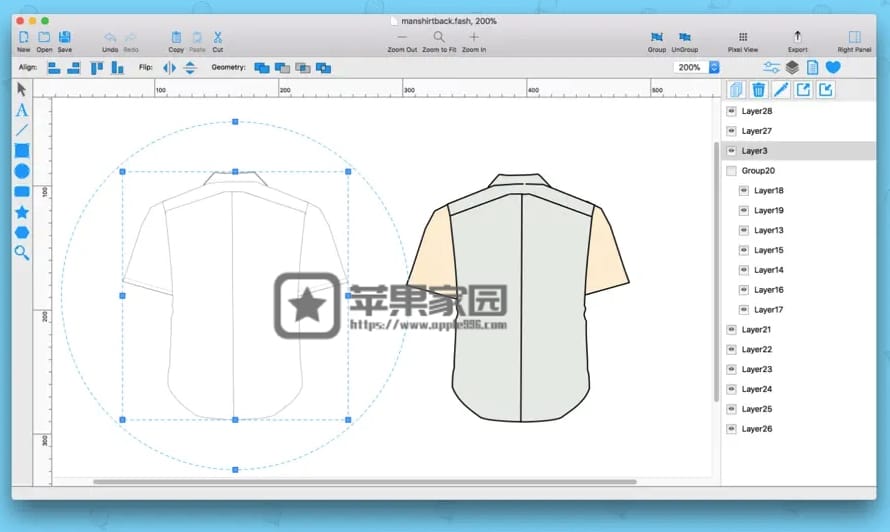This screenshot has width=890, height=532.
Task: Select the Circle tool
Action: 22,171
